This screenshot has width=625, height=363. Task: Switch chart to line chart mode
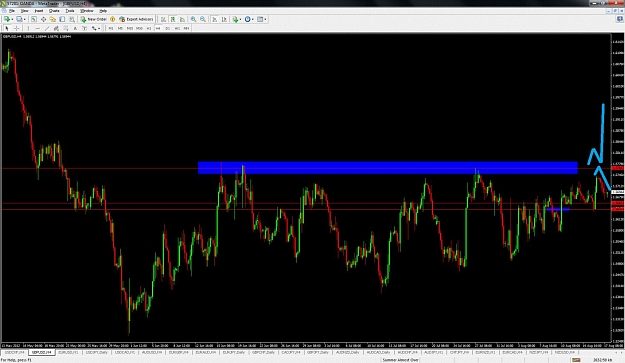[x=183, y=19]
